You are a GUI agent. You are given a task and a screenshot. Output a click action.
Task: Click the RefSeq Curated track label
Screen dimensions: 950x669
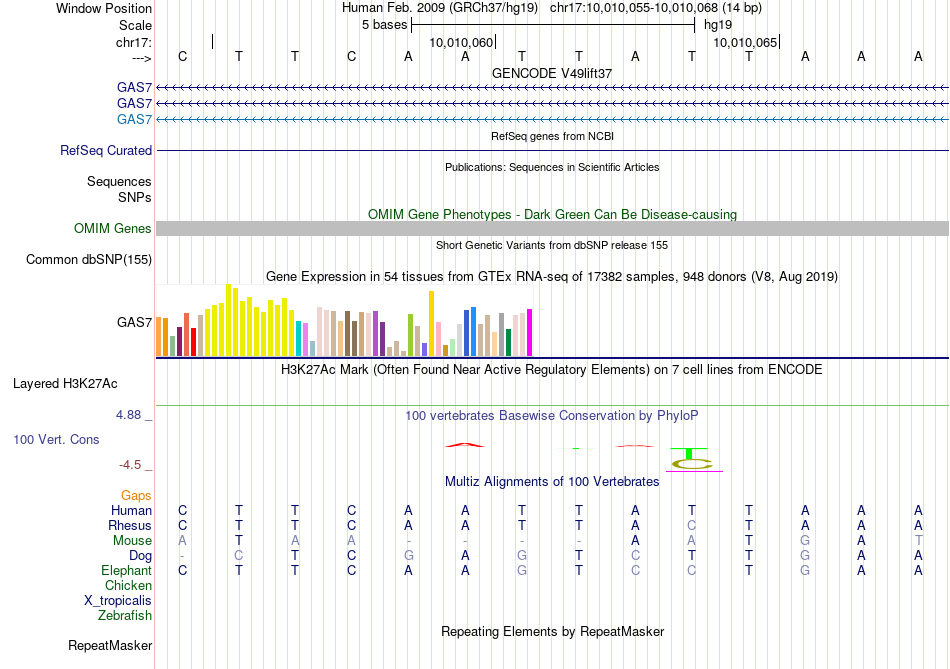point(106,150)
